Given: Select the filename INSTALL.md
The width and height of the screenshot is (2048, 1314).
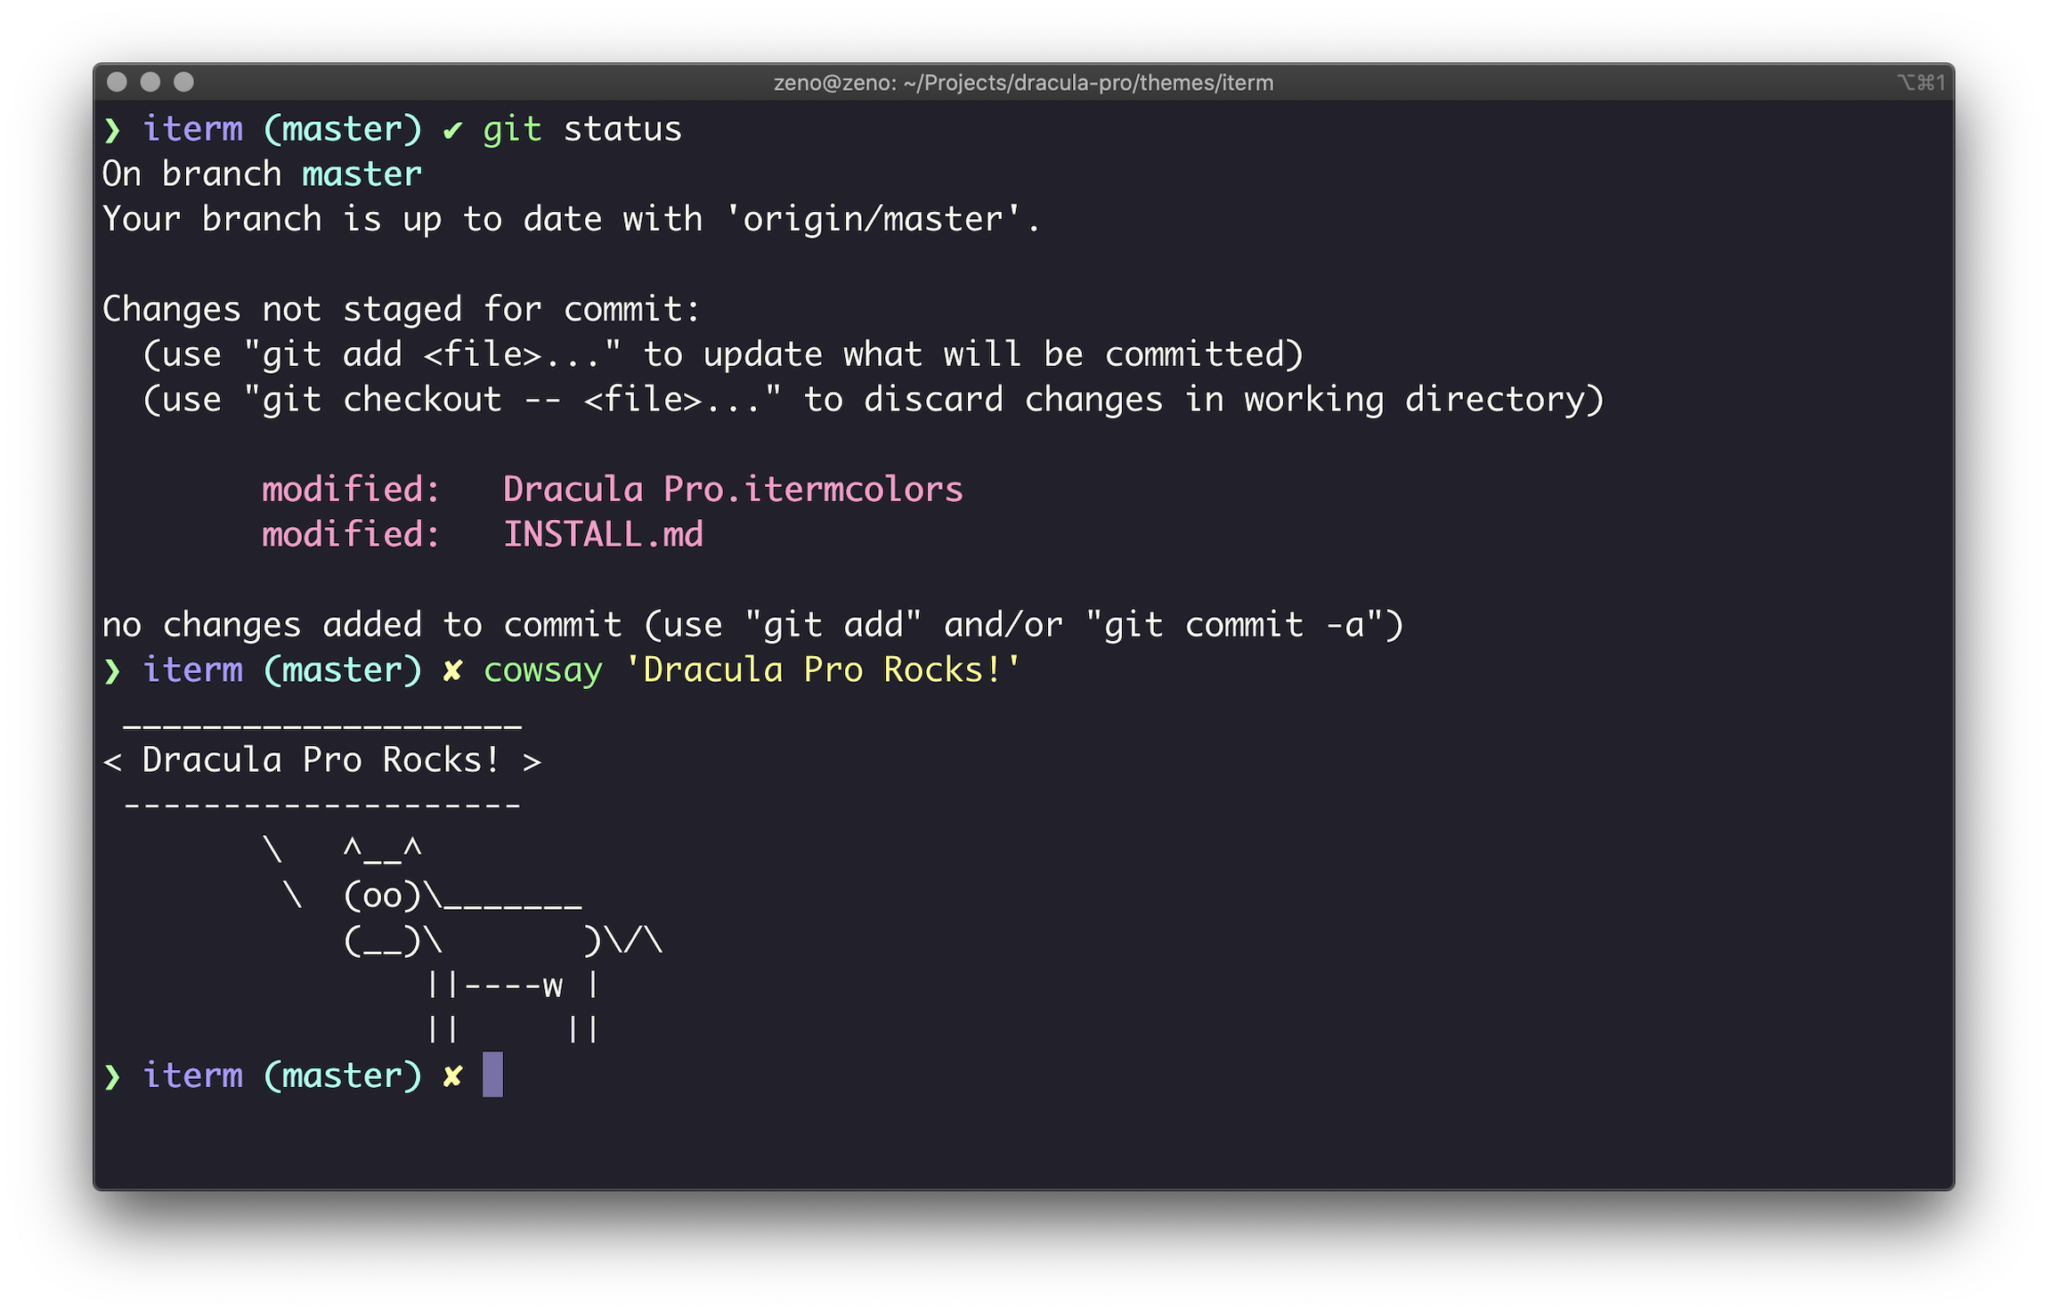Looking at the screenshot, I should [602, 534].
